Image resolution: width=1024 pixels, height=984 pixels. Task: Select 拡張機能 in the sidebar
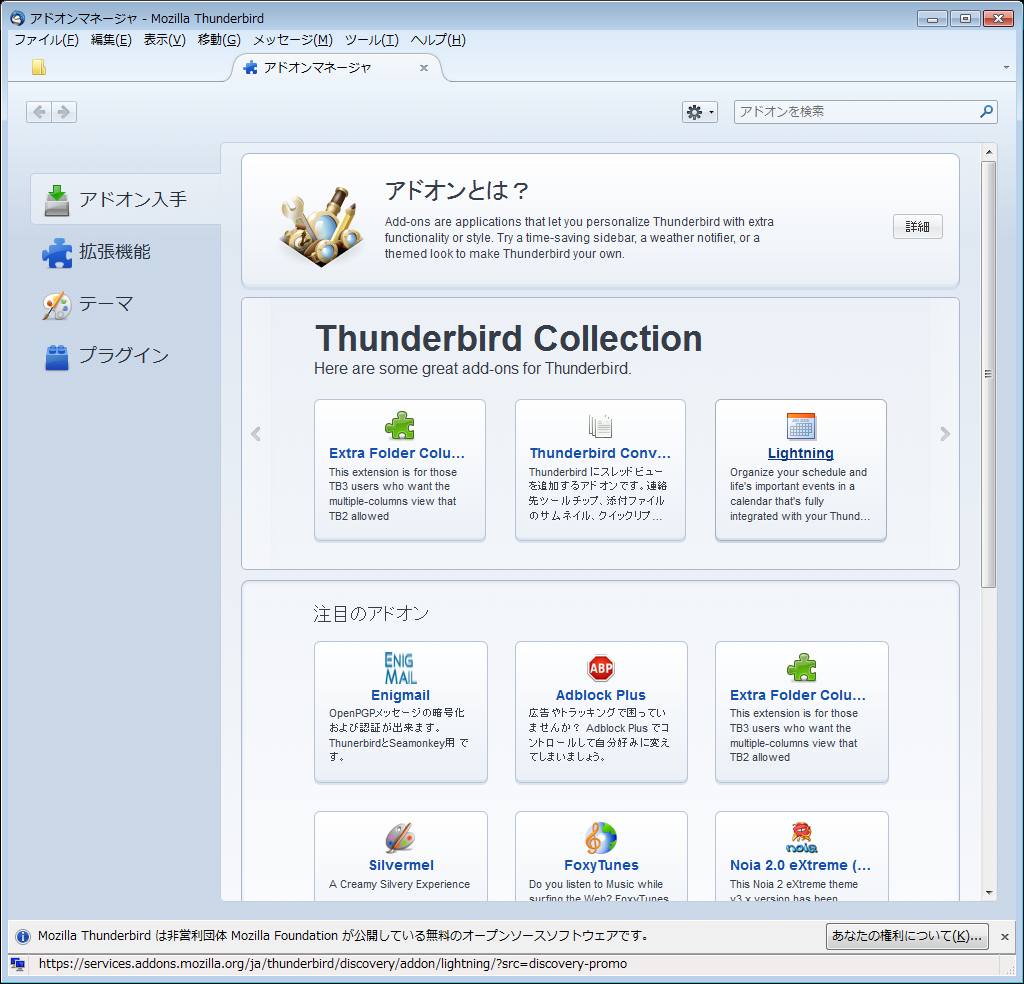click(x=114, y=252)
